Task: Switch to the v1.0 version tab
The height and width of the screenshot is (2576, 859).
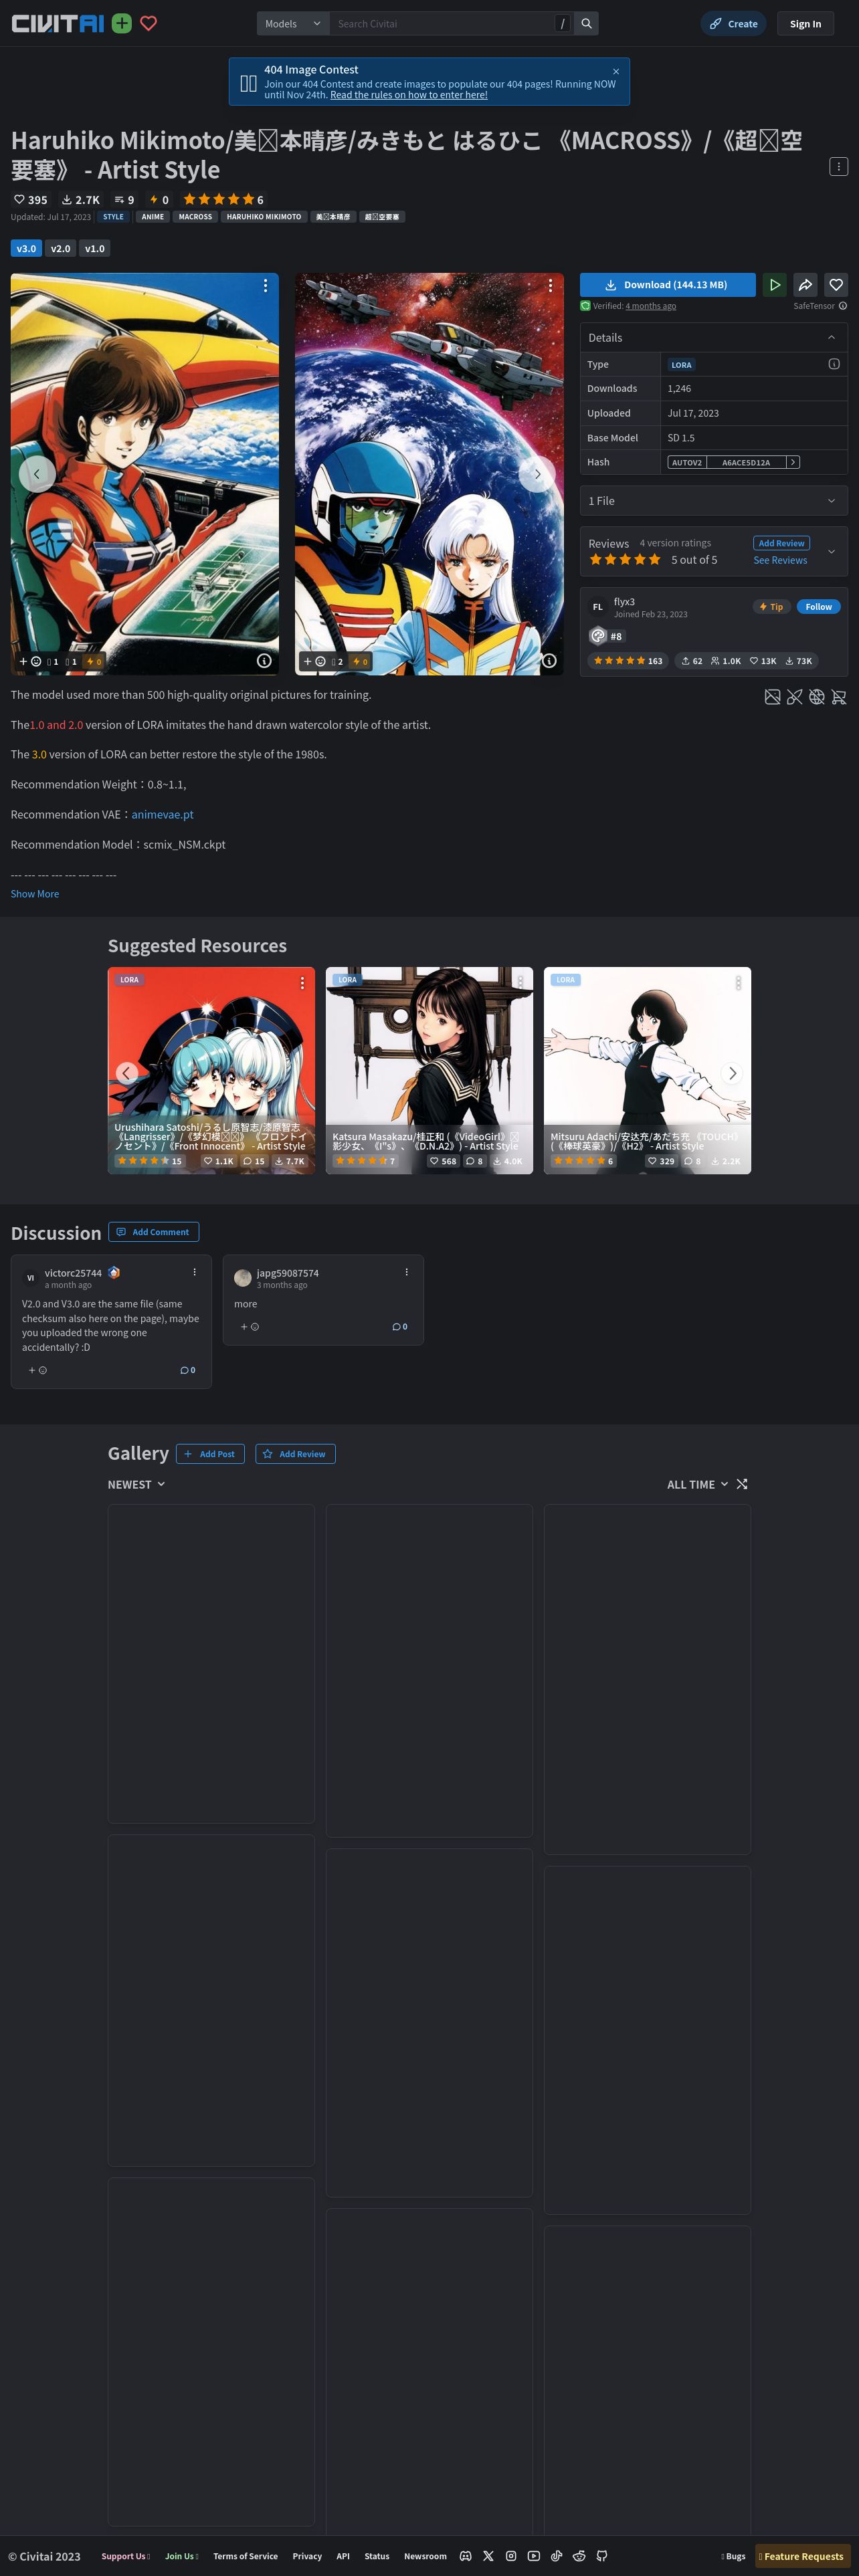Action: [x=95, y=248]
